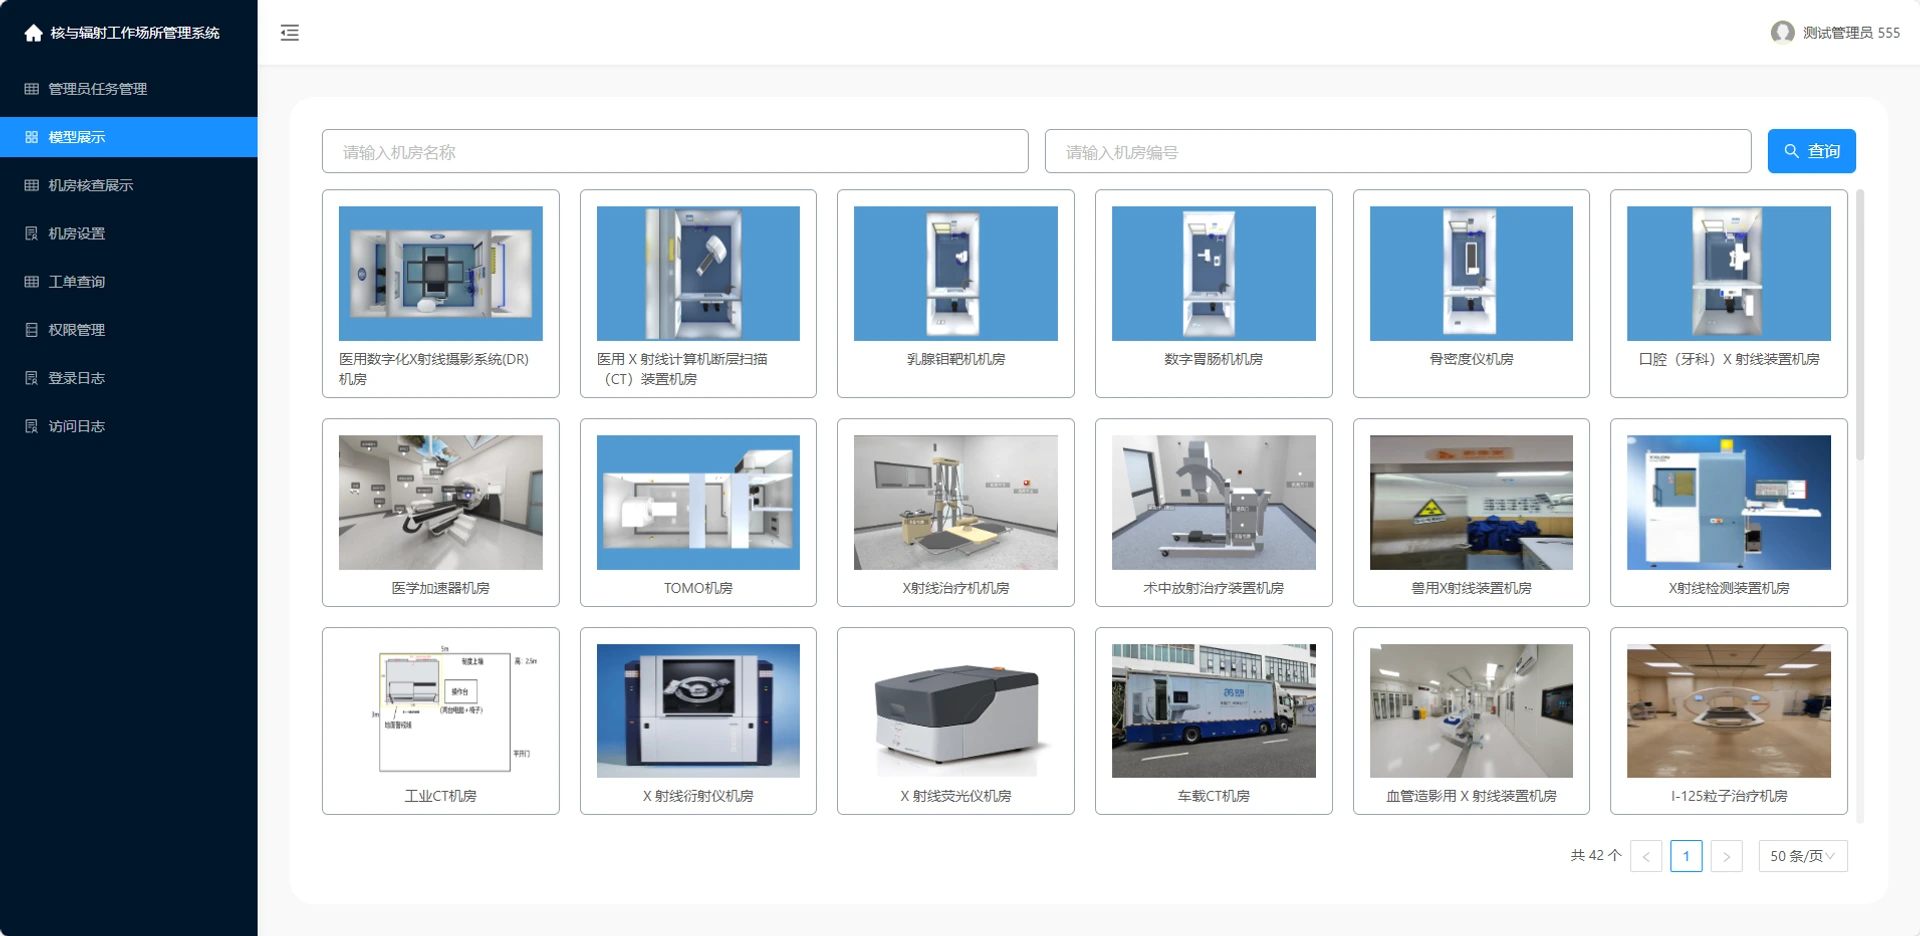Go to previous page with left chevron
Screen dimensions: 1920x936
1646,856
